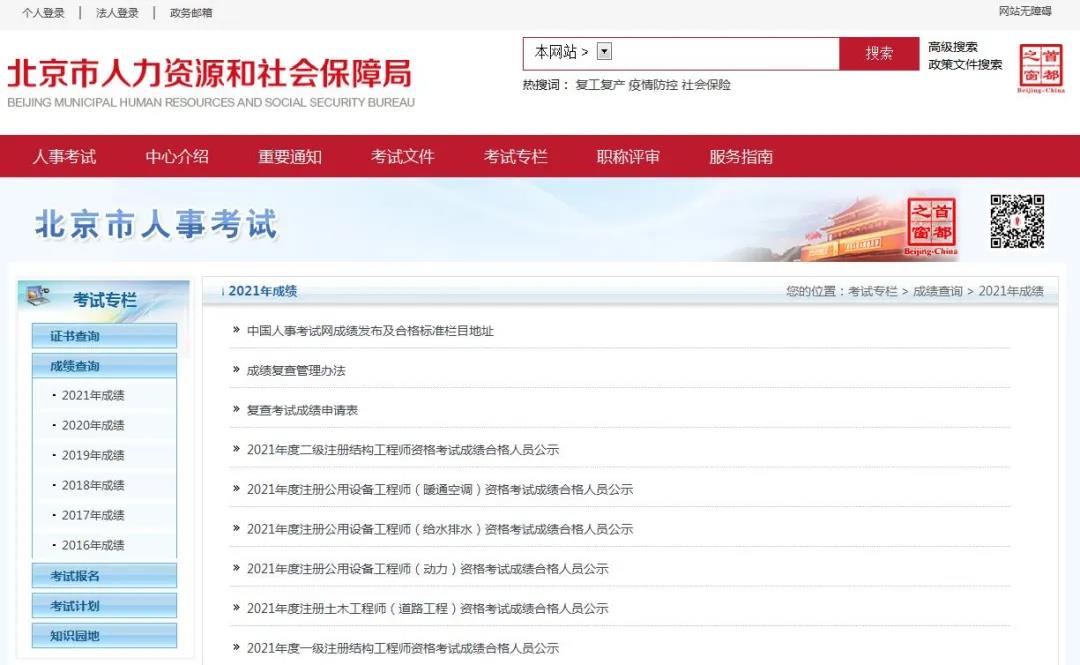Image resolution: width=1080 pixels, height=665 pixels.
Task: Open the 本网站 search scope dropdown
Action: click(x=604, y=52)
